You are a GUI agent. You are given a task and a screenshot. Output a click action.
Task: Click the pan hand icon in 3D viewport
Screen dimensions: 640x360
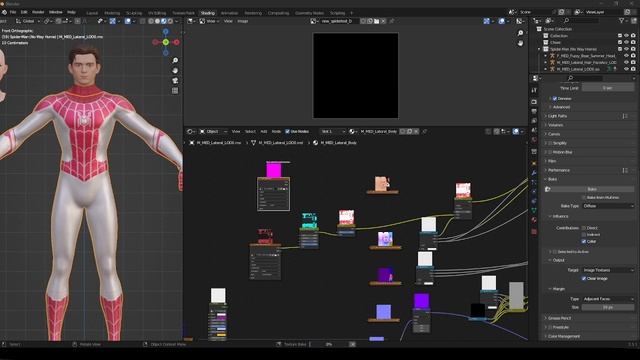175,71
